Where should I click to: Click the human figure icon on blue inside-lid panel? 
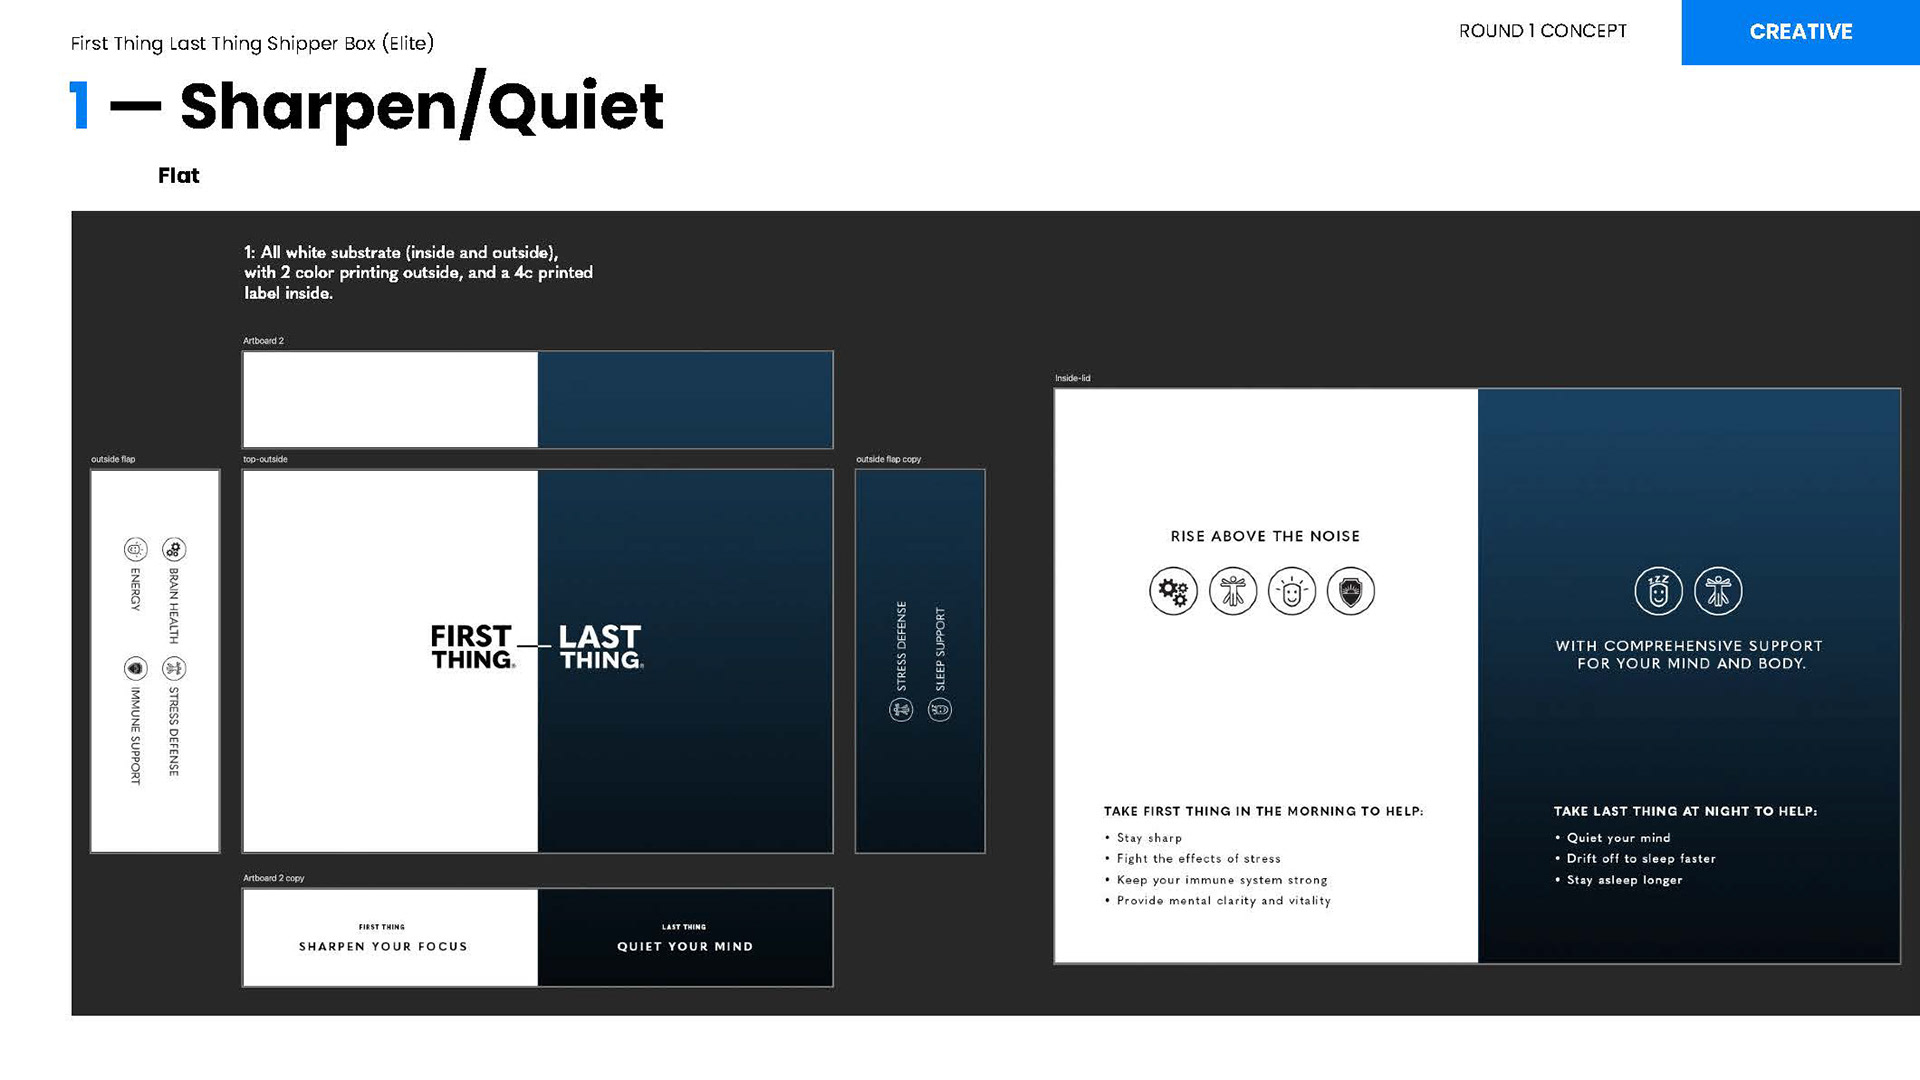coord(1718,591)
